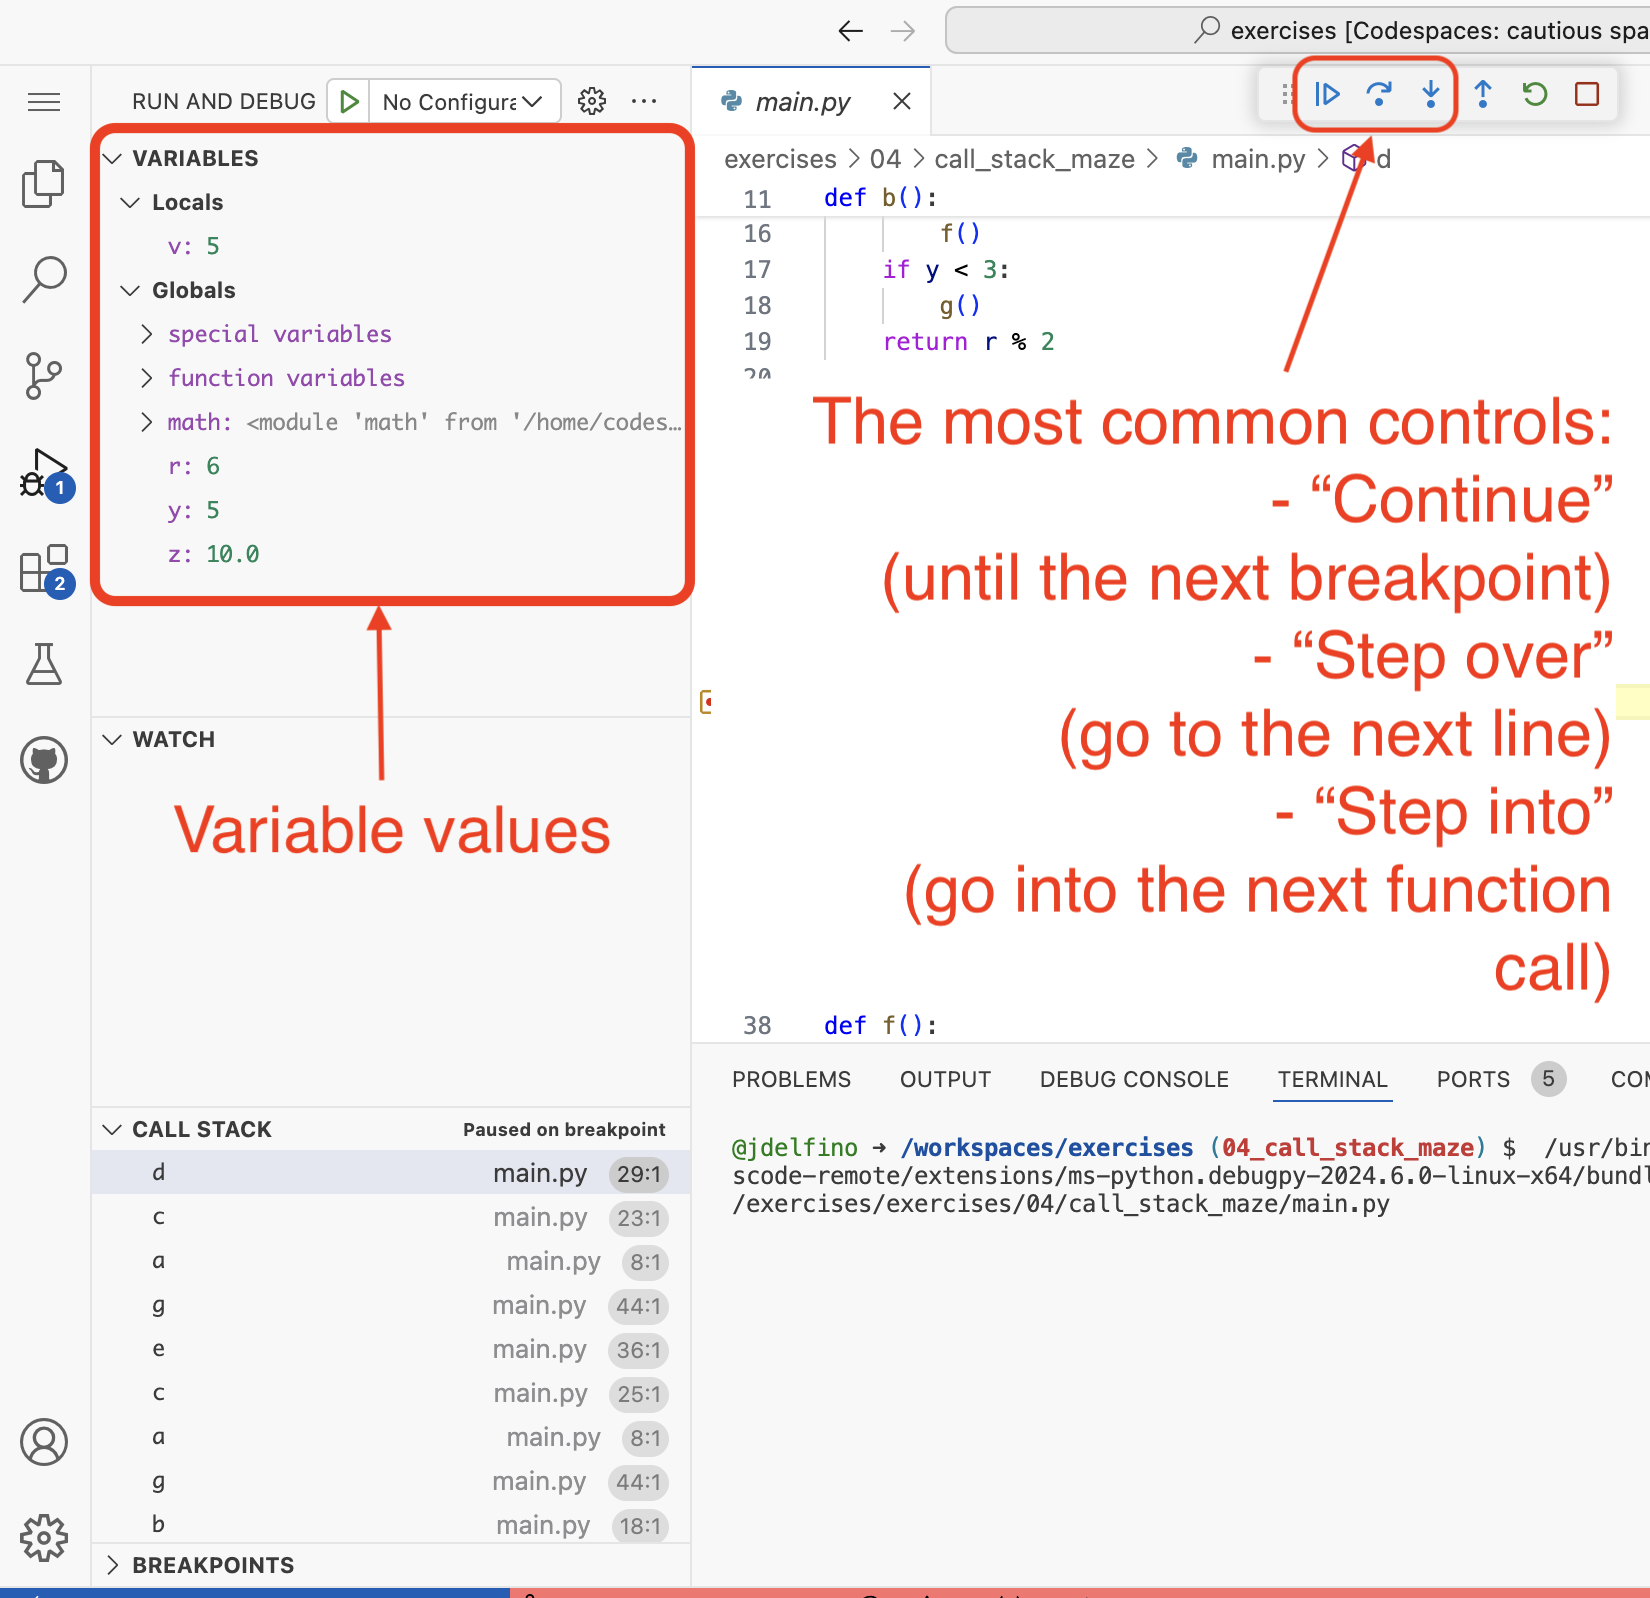
Task: Open the Testing flask view
Action: pos(44,664)
